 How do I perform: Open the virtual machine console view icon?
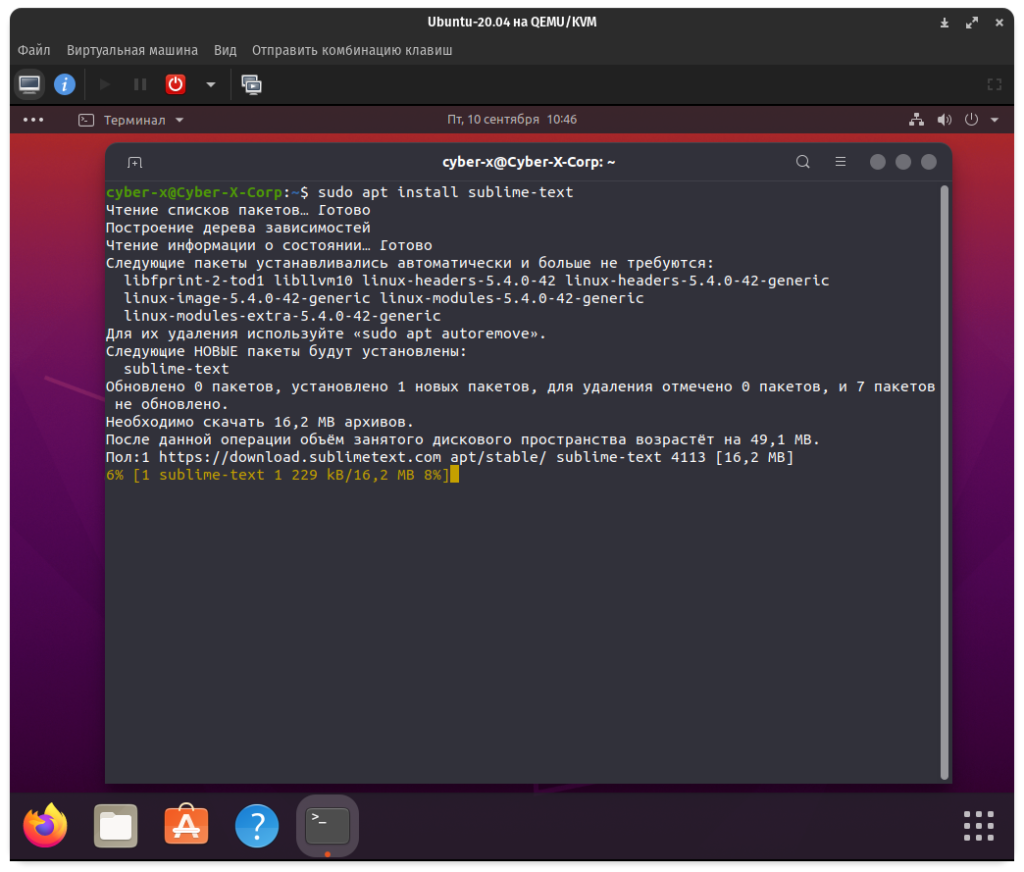pyautogui.click(x=30, y=84)
